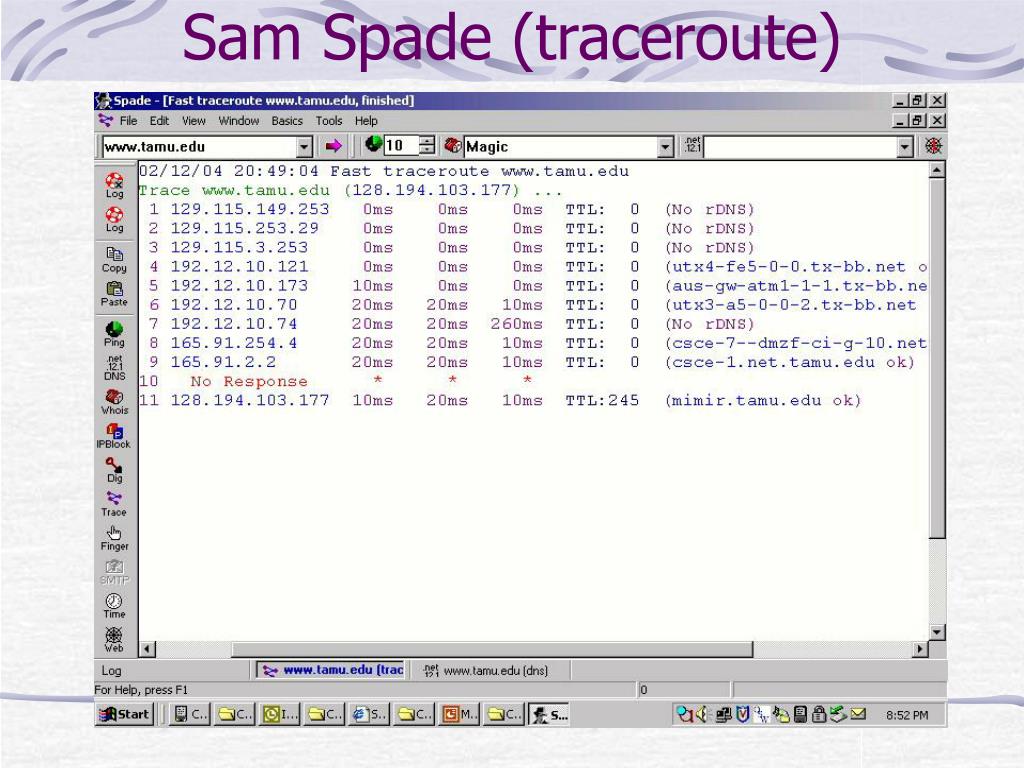Click the '(mimir.tamu.edu ok)' text
Image resolution: width=1024 pixels, height=768 pixels.
click(763, 400)
